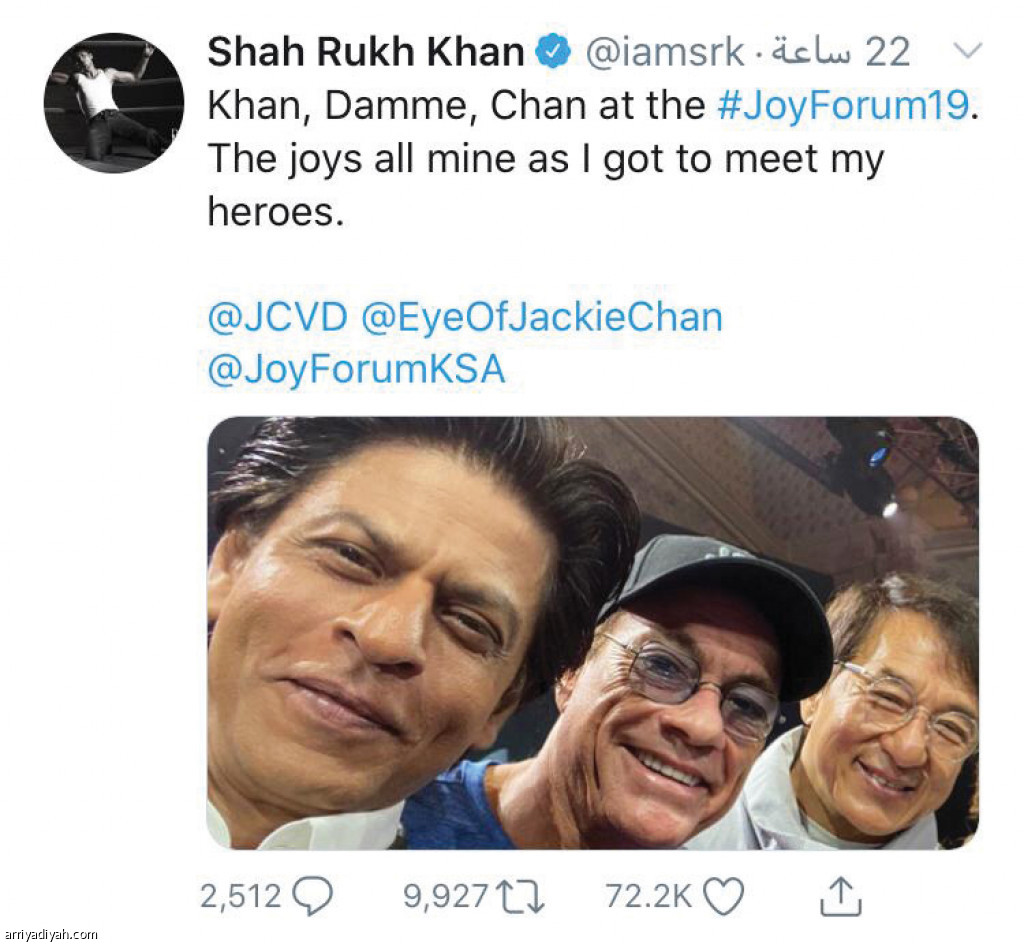
Task: Open the circular profile avatar
Action: click(x=113, y=103)
